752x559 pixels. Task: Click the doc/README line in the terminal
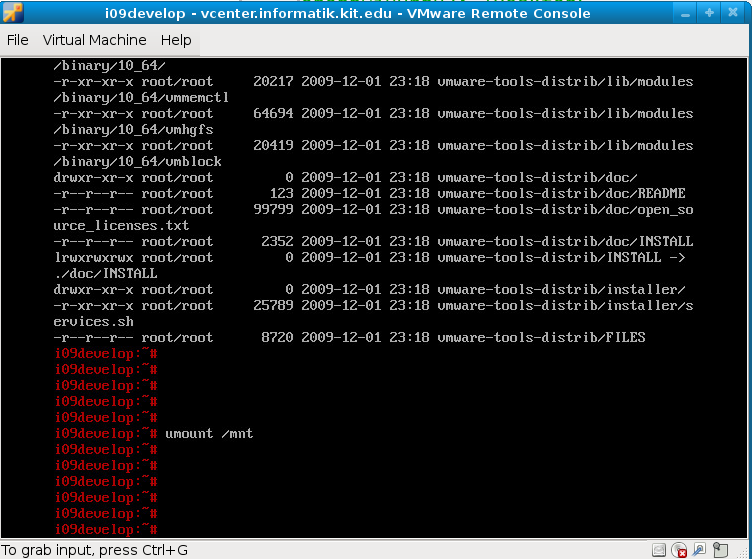coord(370,193)
